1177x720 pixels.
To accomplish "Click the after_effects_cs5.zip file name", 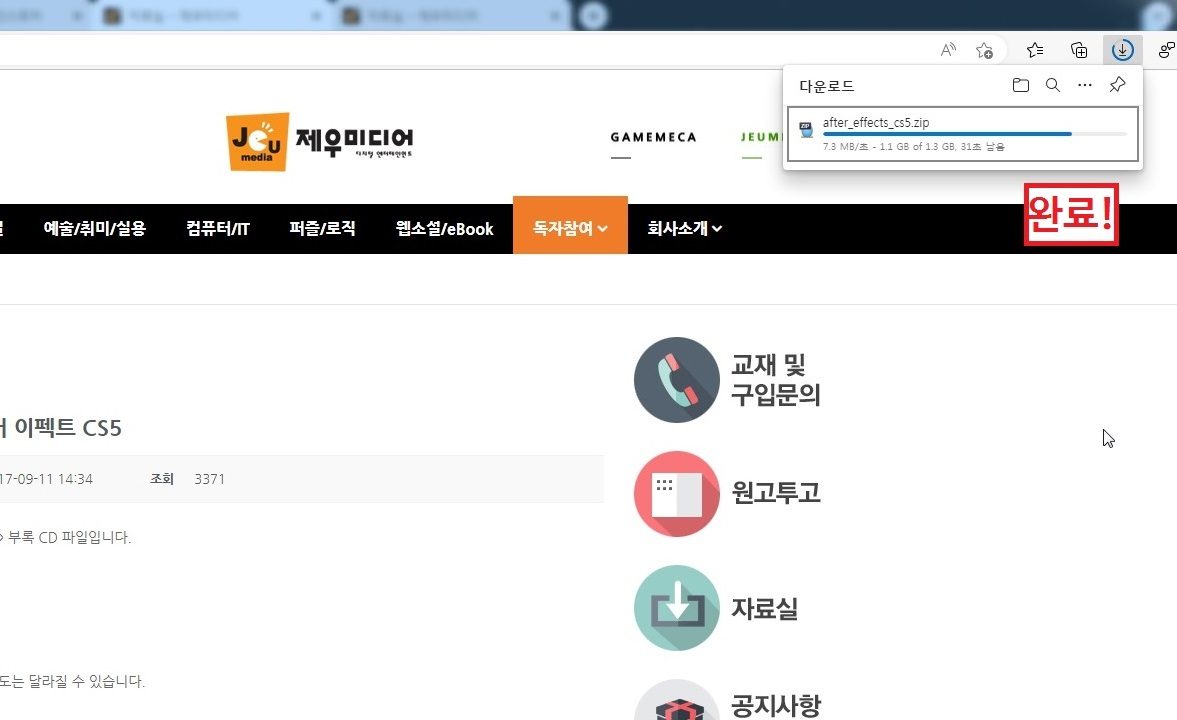I will point(876,122).
